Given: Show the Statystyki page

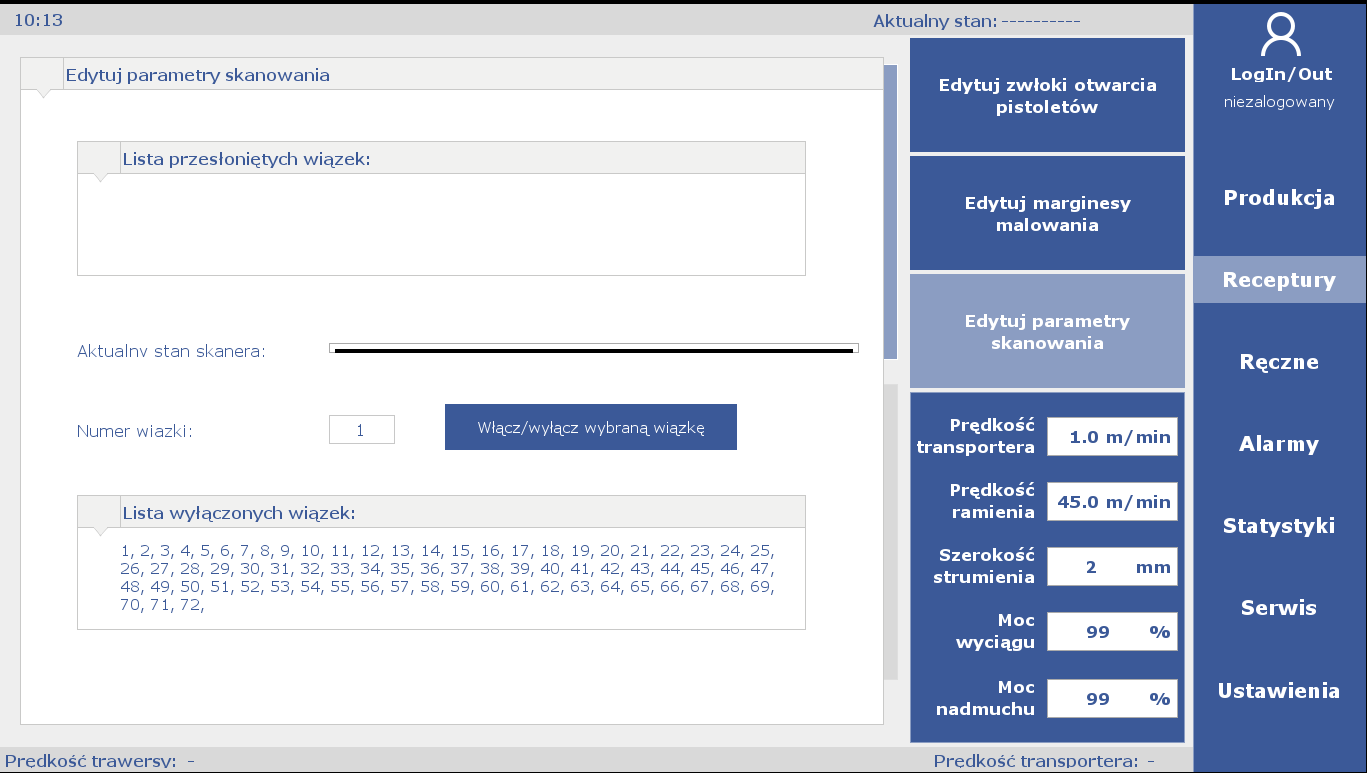Looking at the screenshot, I should (1279, 525).
